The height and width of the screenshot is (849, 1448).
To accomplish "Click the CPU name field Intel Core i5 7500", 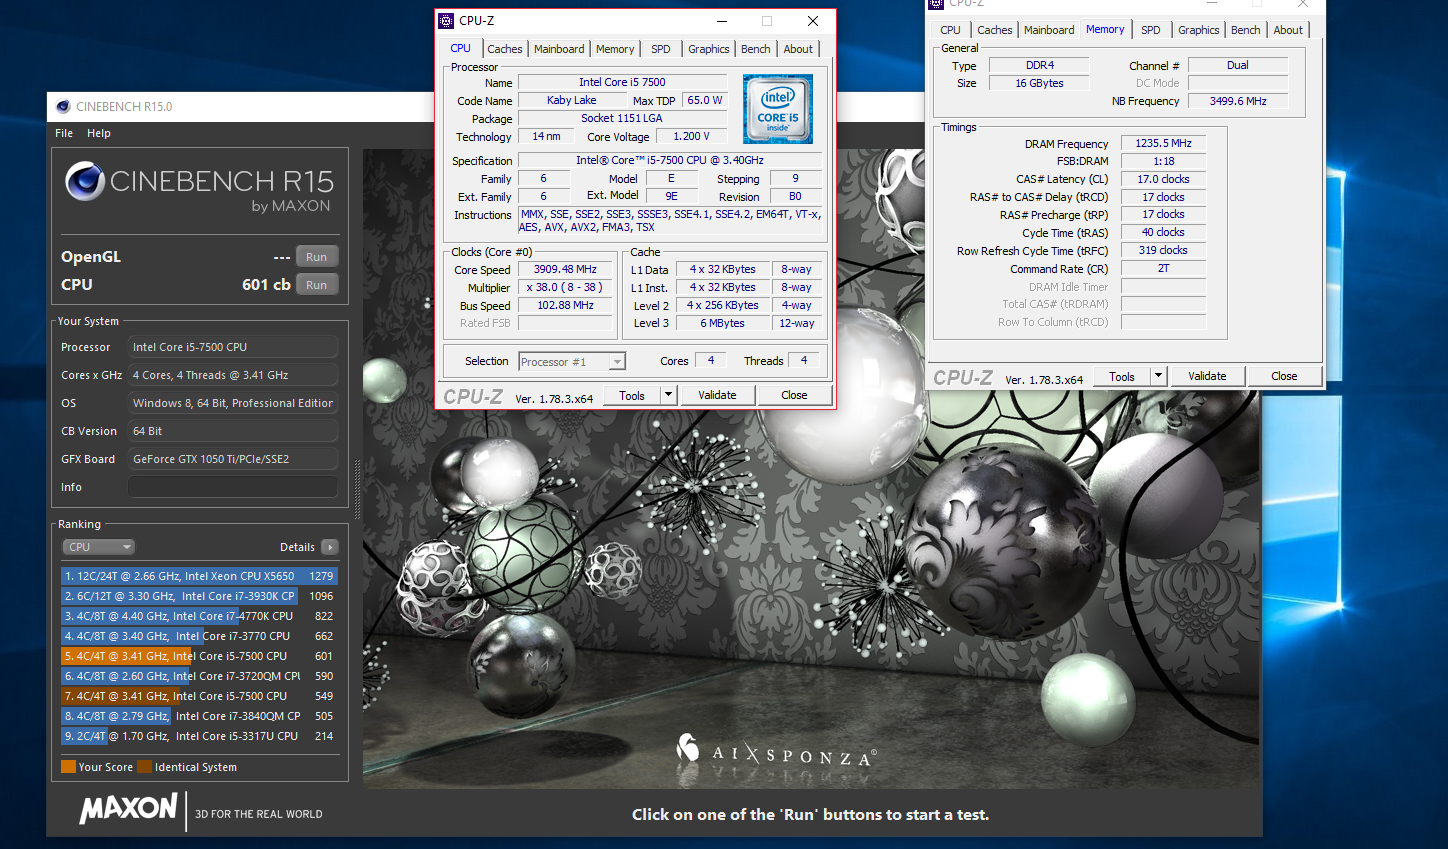I will click(622, 82).
